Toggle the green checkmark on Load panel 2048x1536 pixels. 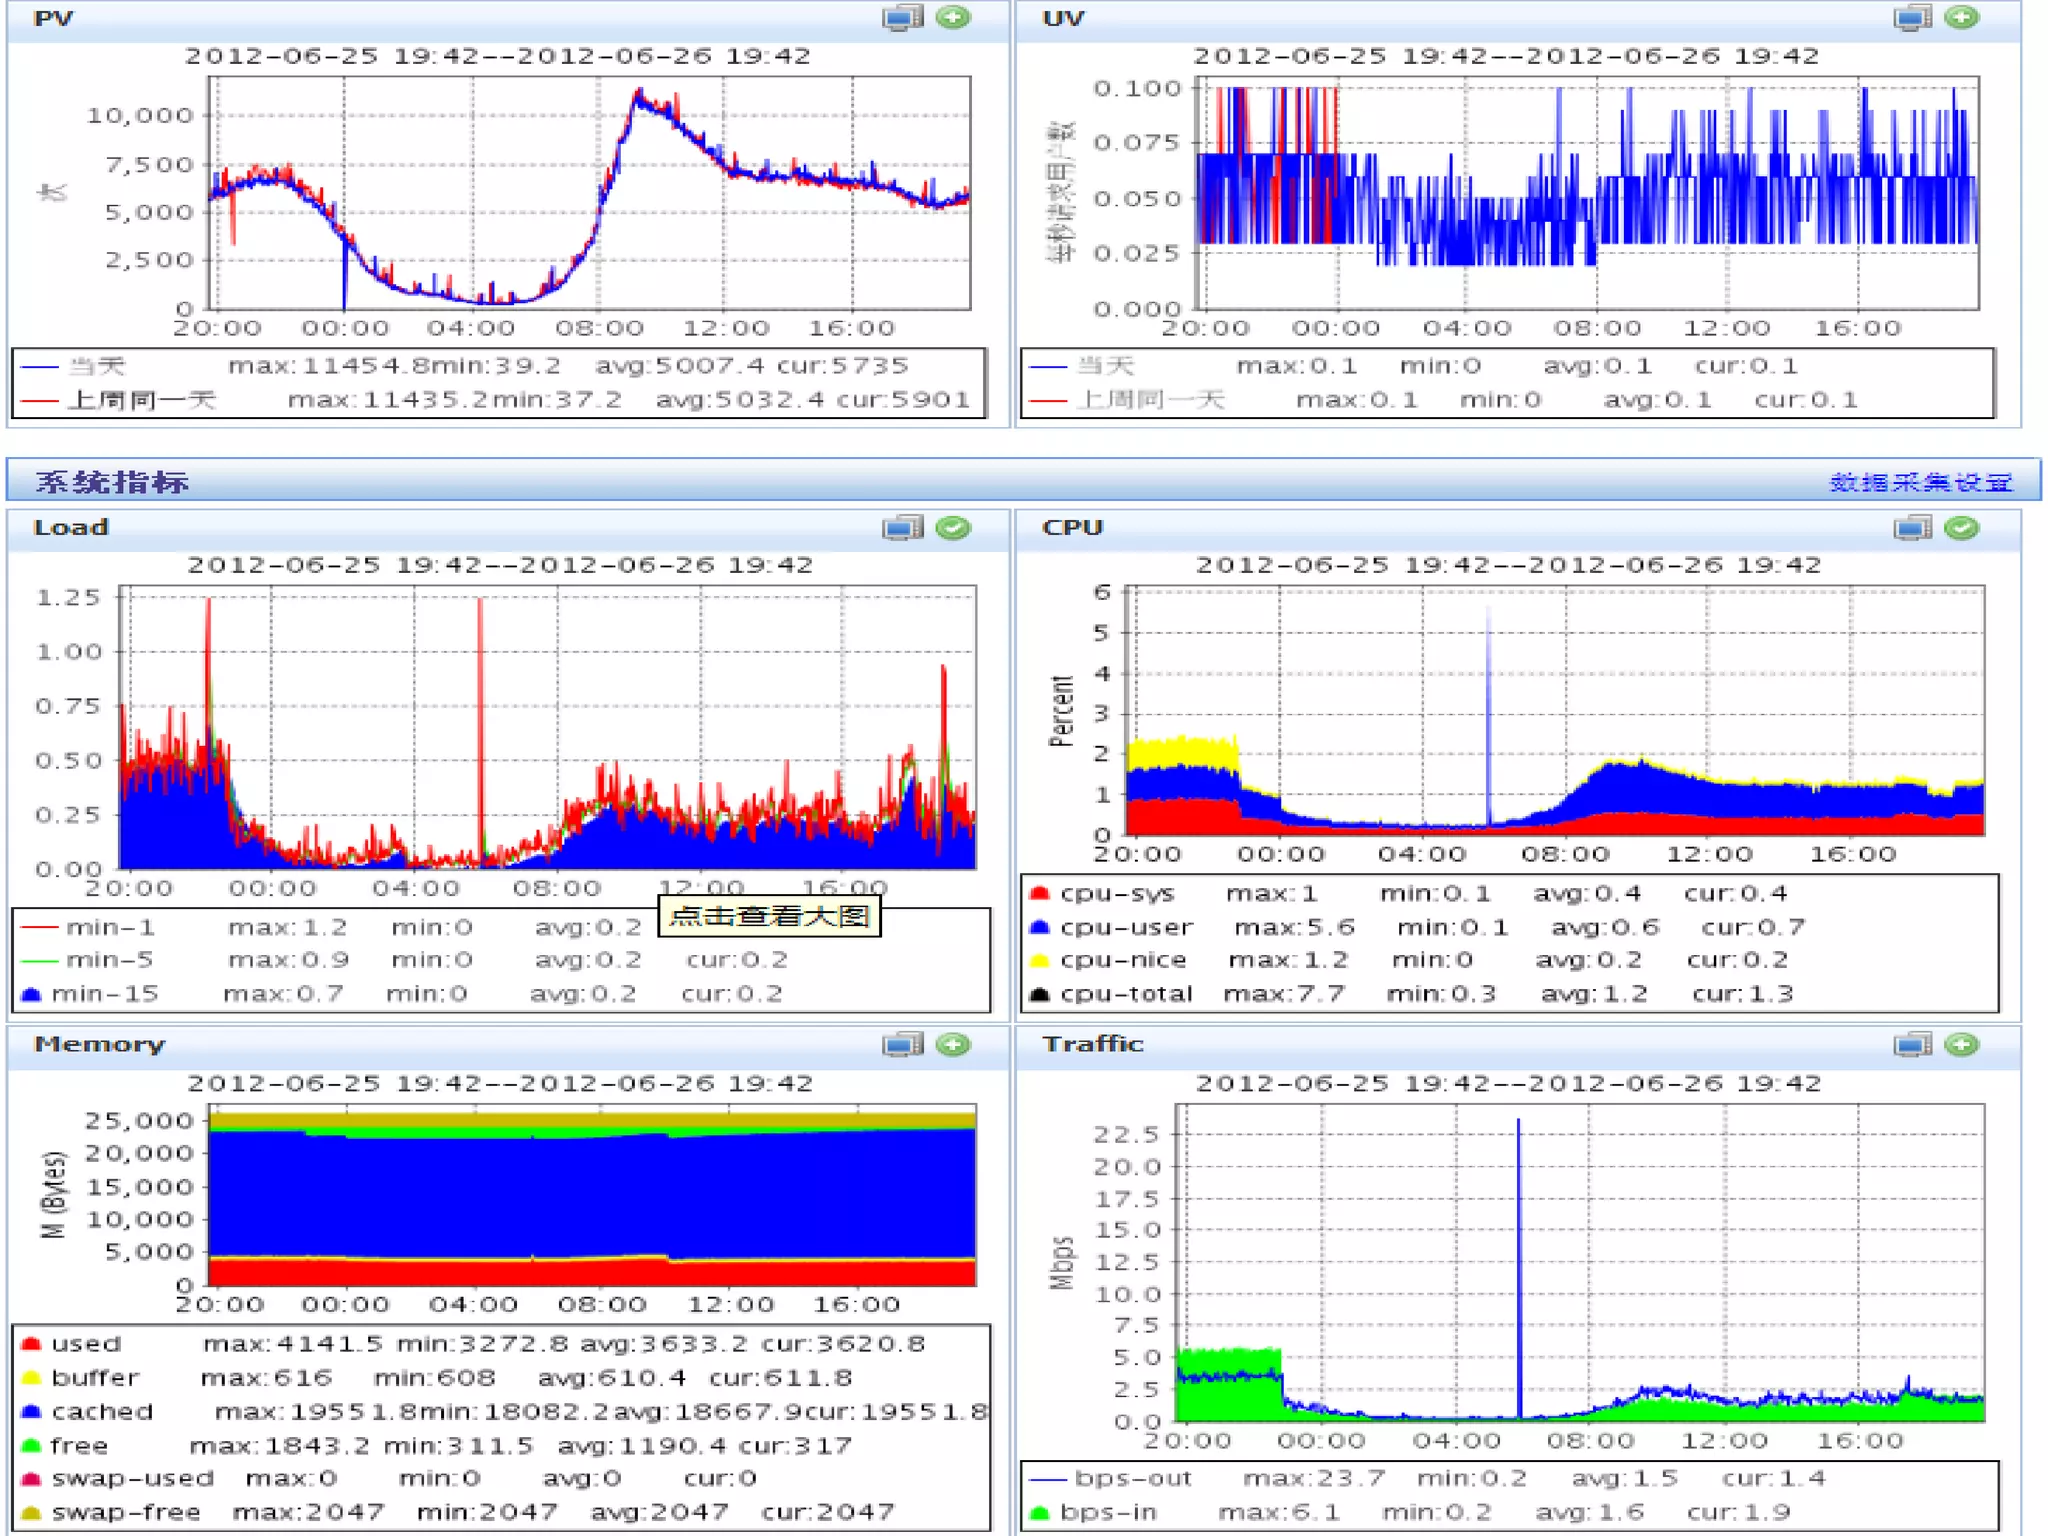(953, 528)
